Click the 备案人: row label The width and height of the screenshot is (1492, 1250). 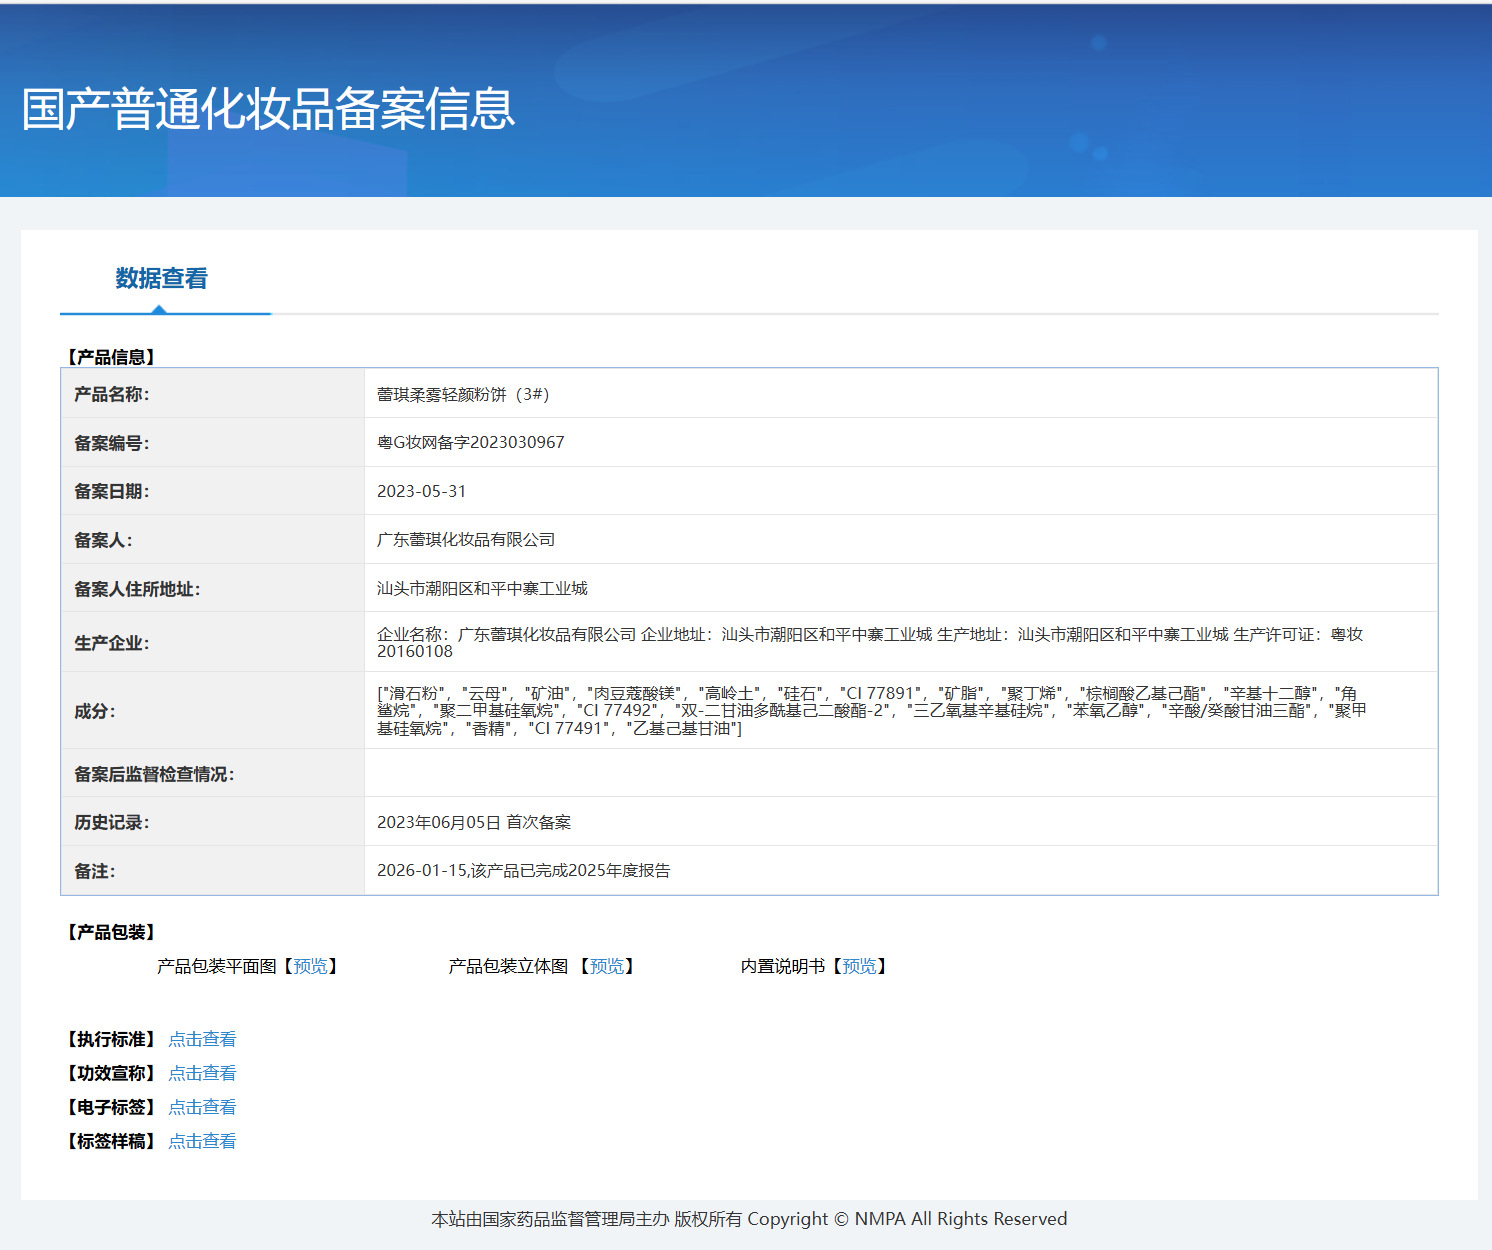(103, 540)
